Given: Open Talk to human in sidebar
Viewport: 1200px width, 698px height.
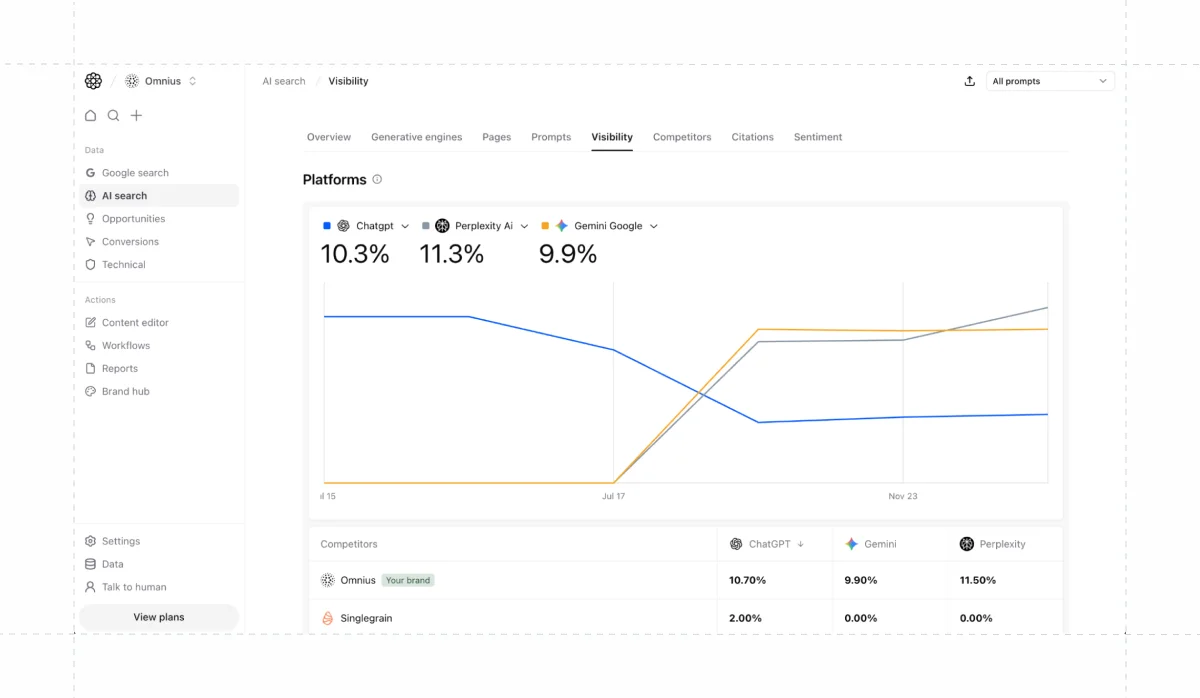Looking at the screenshot, I should pyautogui.click(x=134, y=588).
